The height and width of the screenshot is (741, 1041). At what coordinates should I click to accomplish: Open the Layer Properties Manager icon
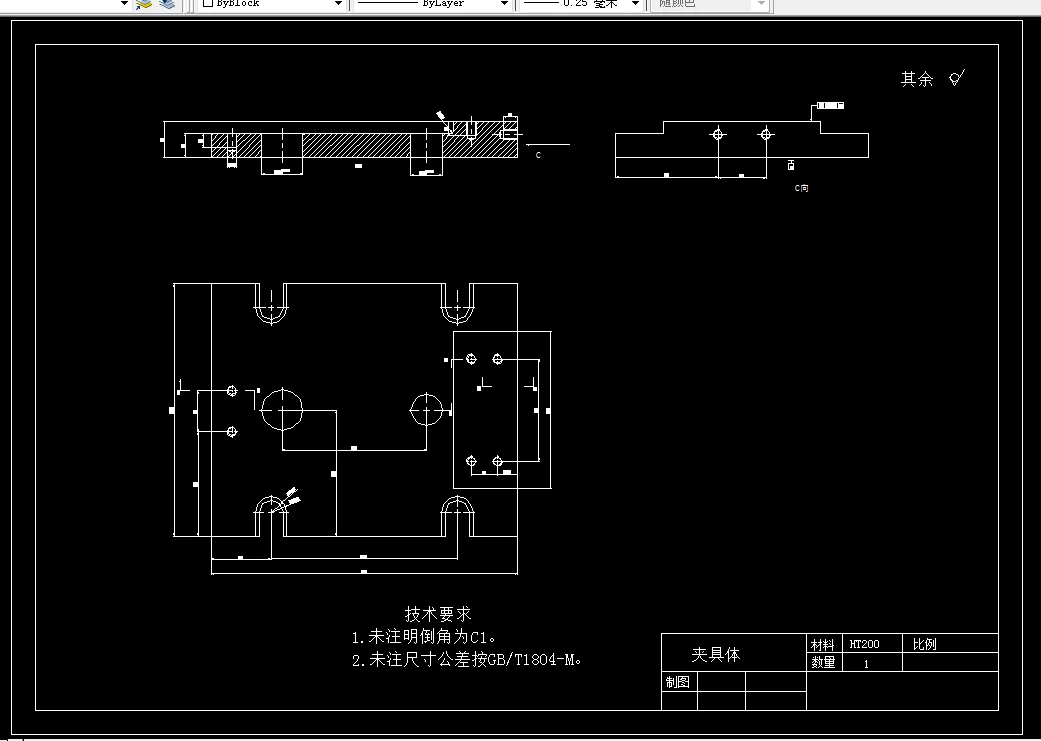[x=167, y=3]
